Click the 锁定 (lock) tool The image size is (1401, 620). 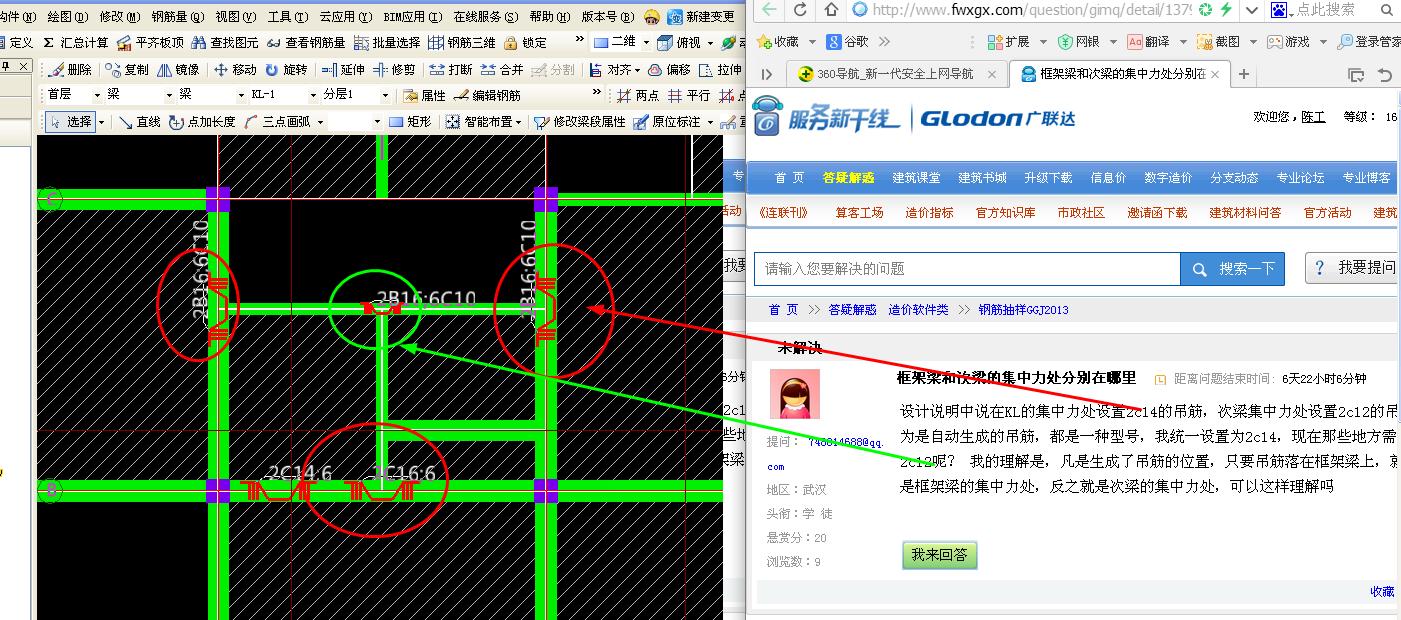click(526, 43)
